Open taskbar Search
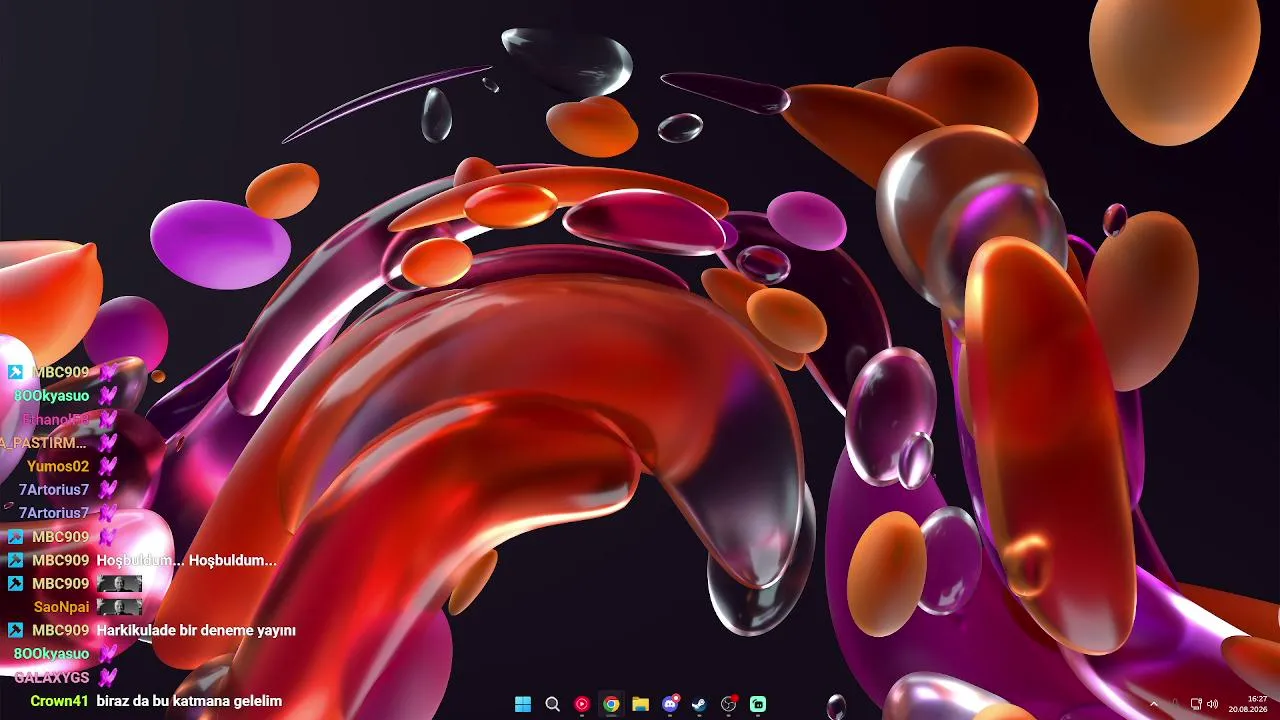 pos(552,704)
